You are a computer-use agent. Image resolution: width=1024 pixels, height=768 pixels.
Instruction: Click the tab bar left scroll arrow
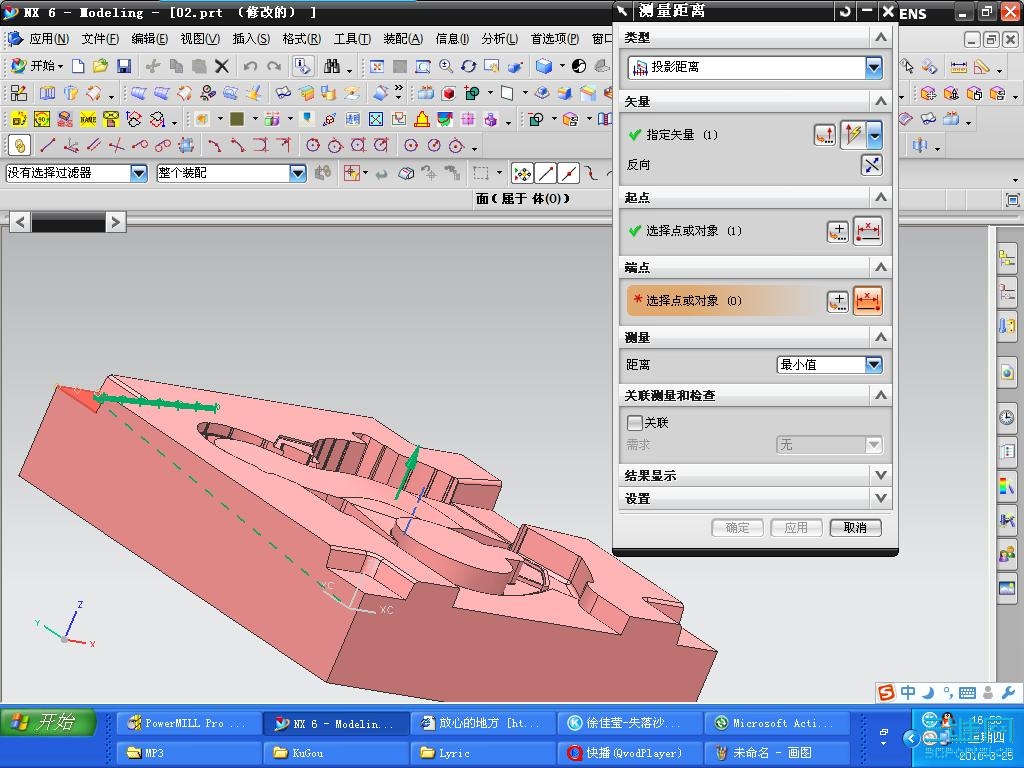(20, 222)
